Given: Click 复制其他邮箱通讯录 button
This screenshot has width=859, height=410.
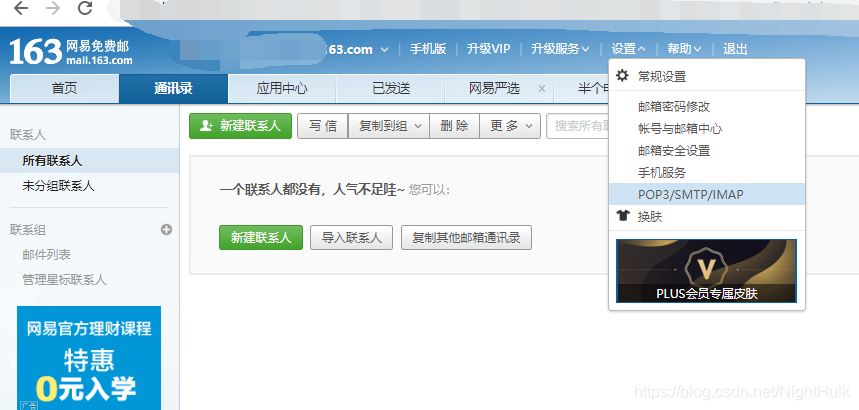Looking at the screenshot, I should pos(466,237).
